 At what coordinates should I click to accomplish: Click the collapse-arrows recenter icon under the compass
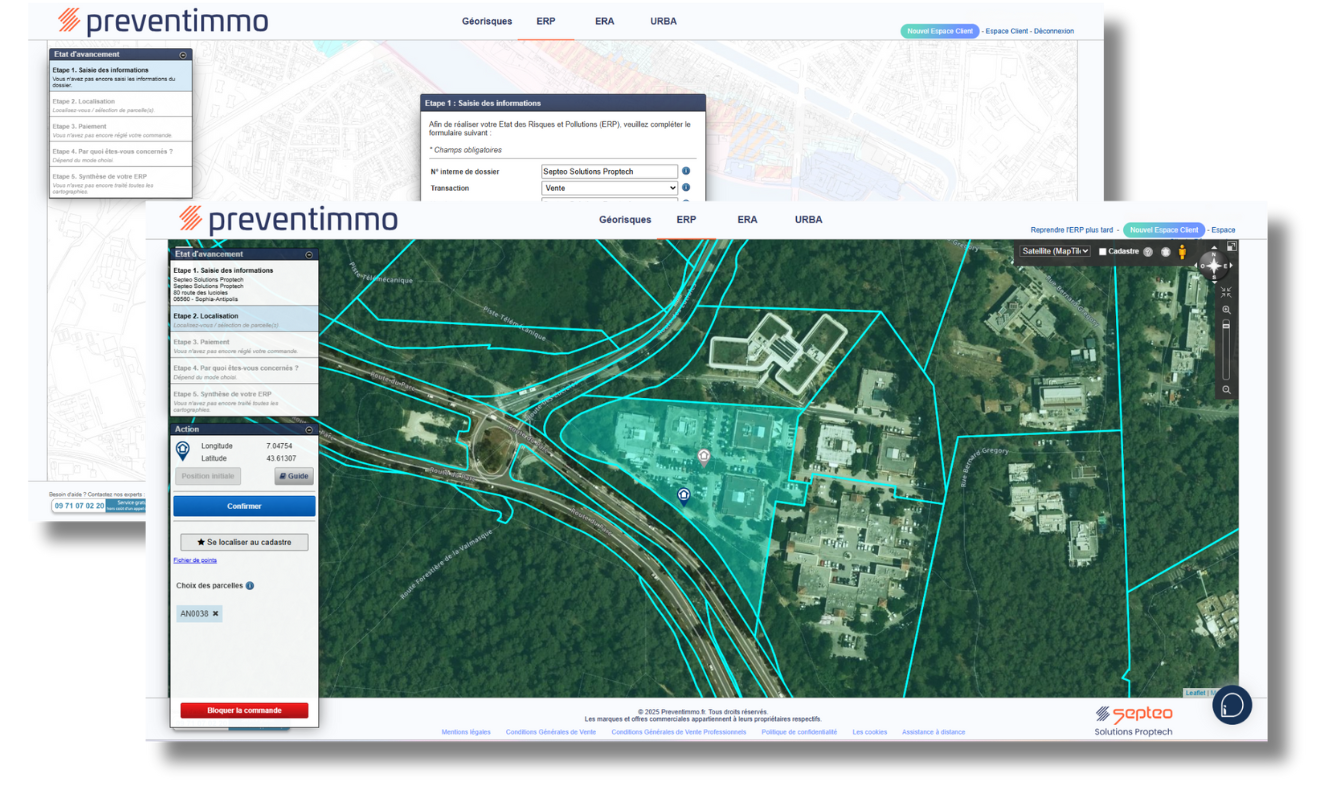pyautogui.click(x=1226, y=293)
